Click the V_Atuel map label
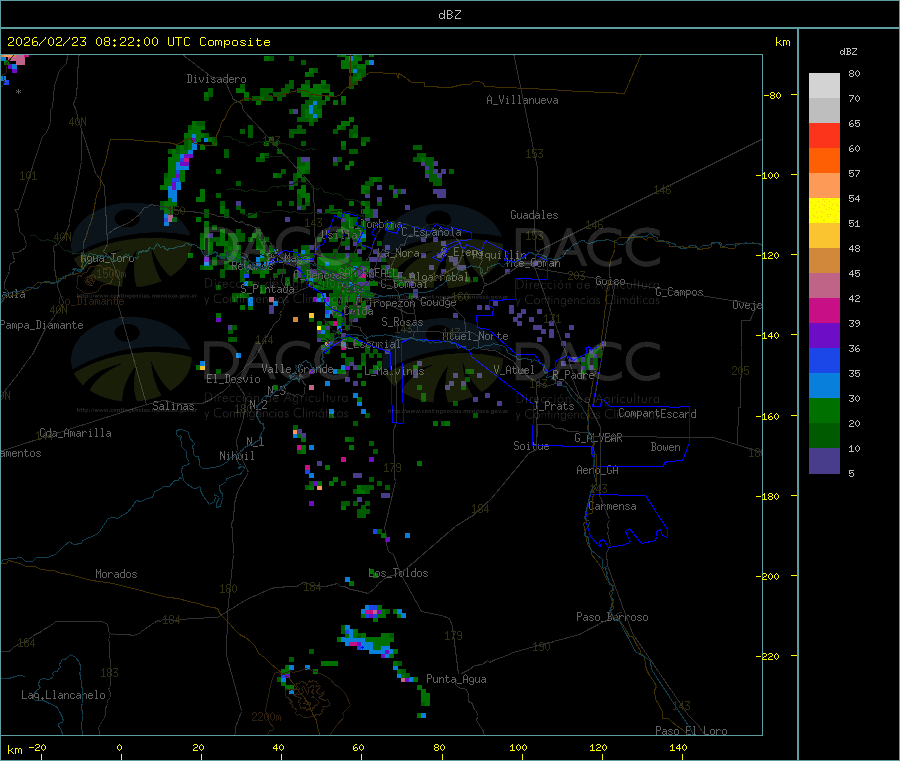 [514, 370]
